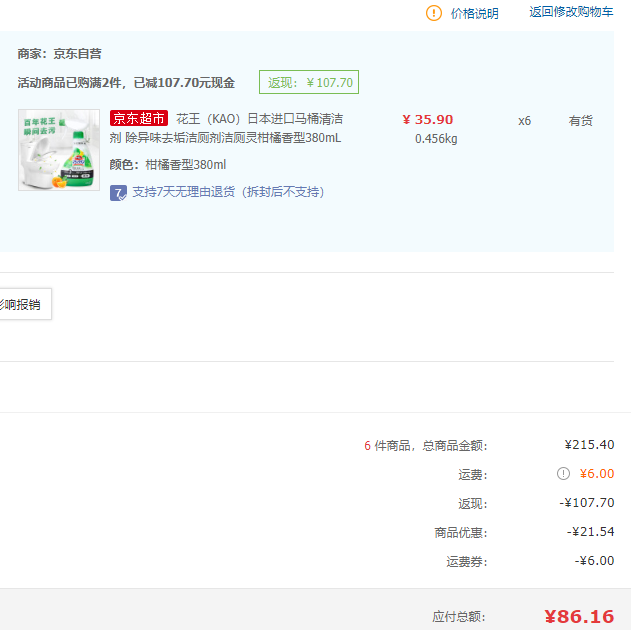This screenshot has height=630, width=631.
Task: Select the ¥35.90 unit price
Action: [x=427, y=120]
